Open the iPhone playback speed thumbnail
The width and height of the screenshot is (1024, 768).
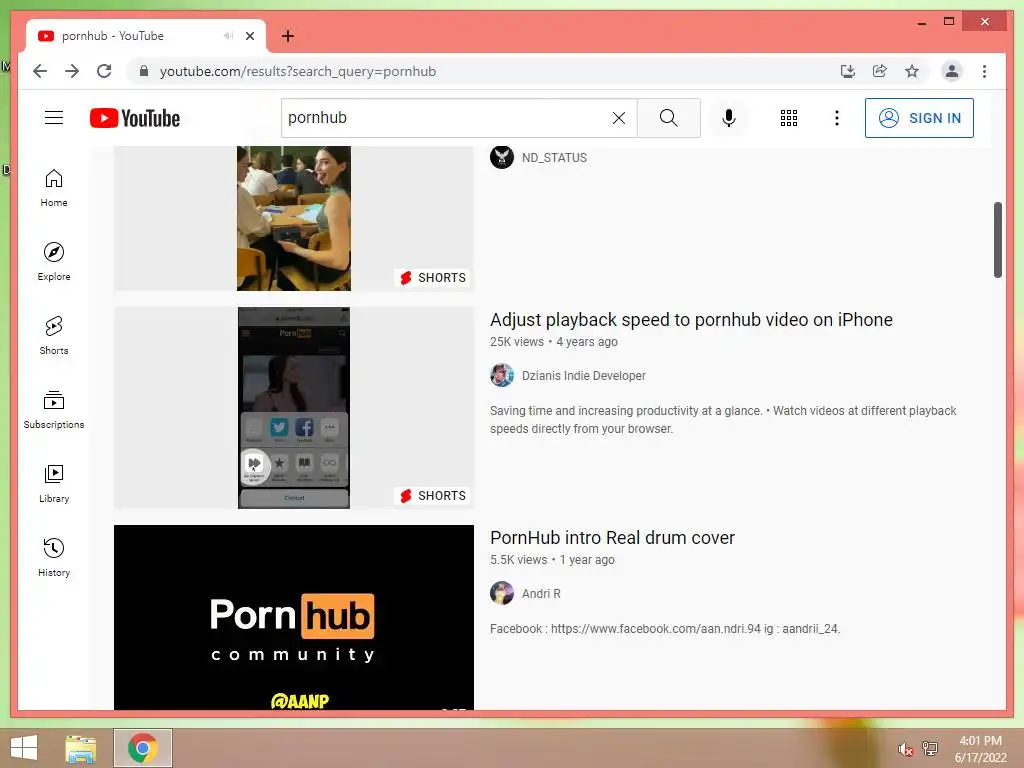(294, 408)
